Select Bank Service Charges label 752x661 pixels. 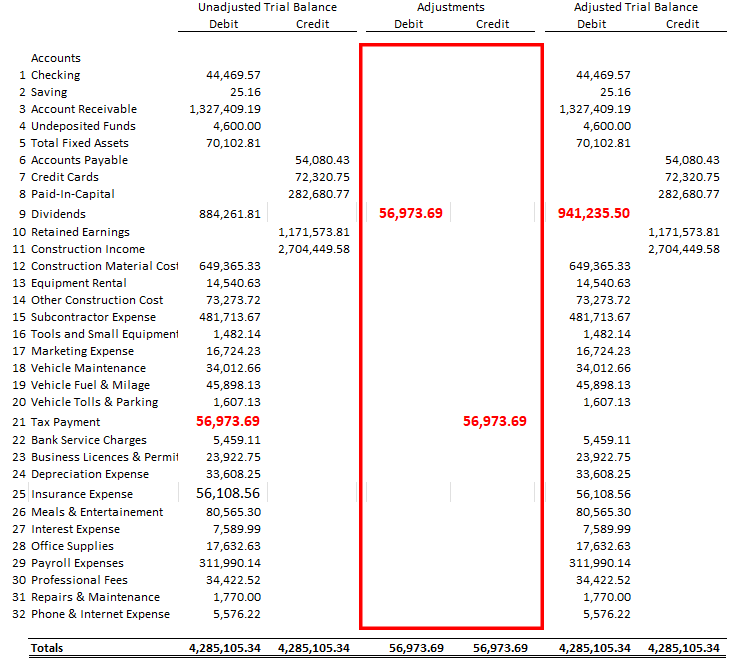pyautogui.click(x=89, y=440)
